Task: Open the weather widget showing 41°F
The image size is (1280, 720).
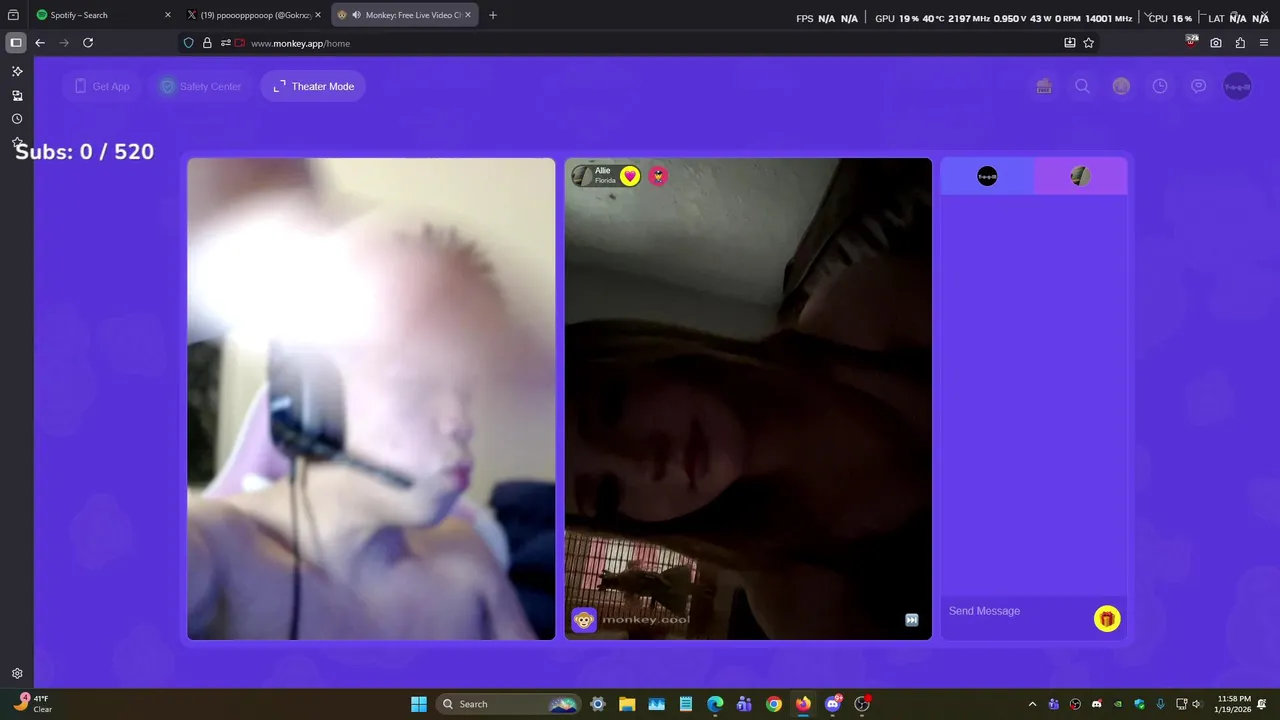Action: click(x=33, y=704)
